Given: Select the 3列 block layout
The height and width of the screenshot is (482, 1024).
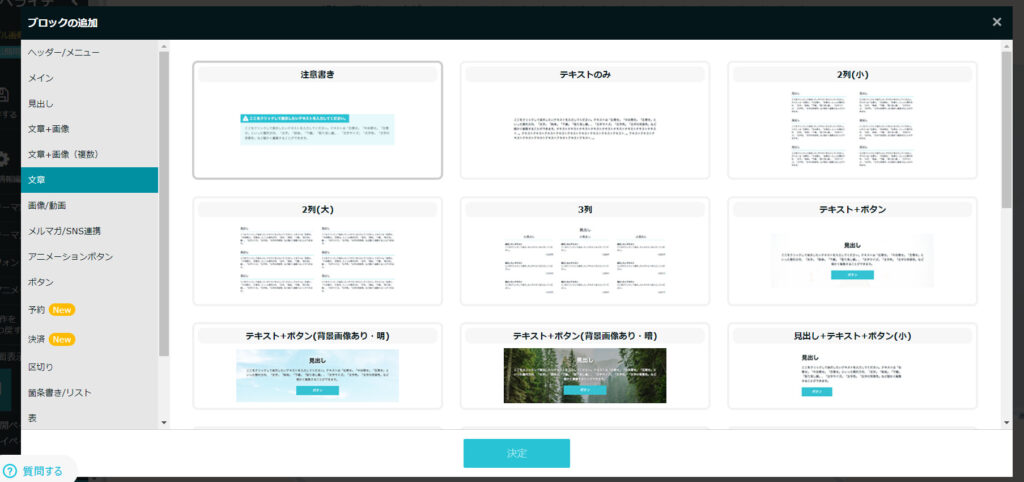Looking at the screenshot, I should pyautogui.click(x=585, y=251).
